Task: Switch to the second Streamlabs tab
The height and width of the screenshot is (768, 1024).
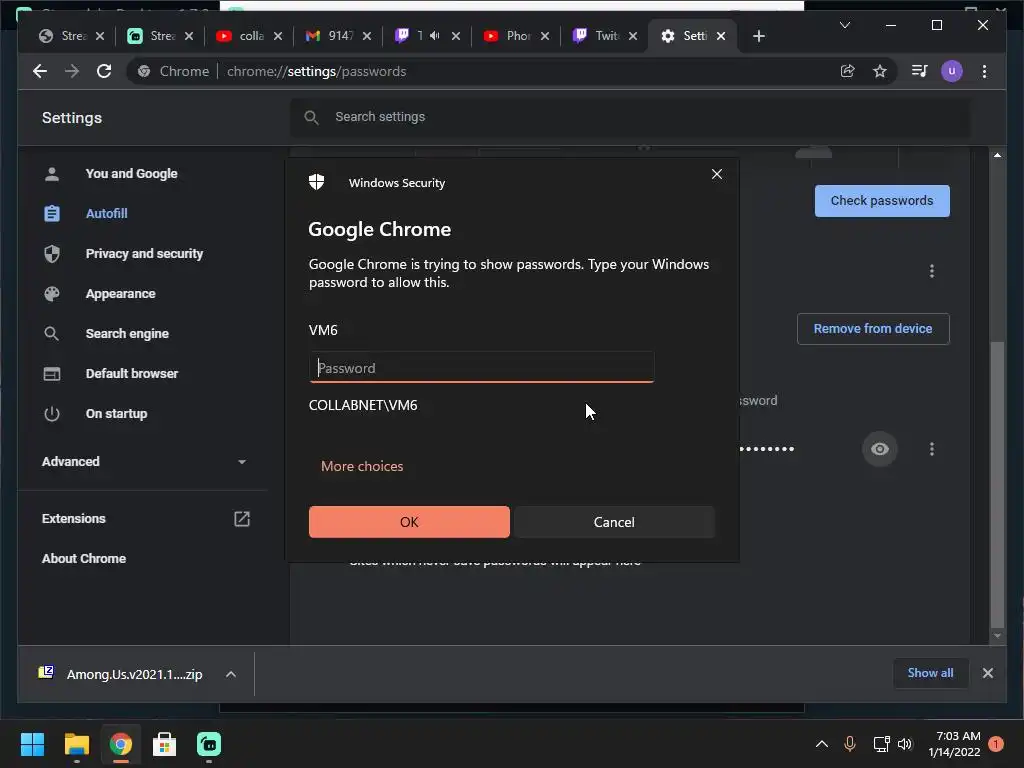Action: [x=153, y=36]
